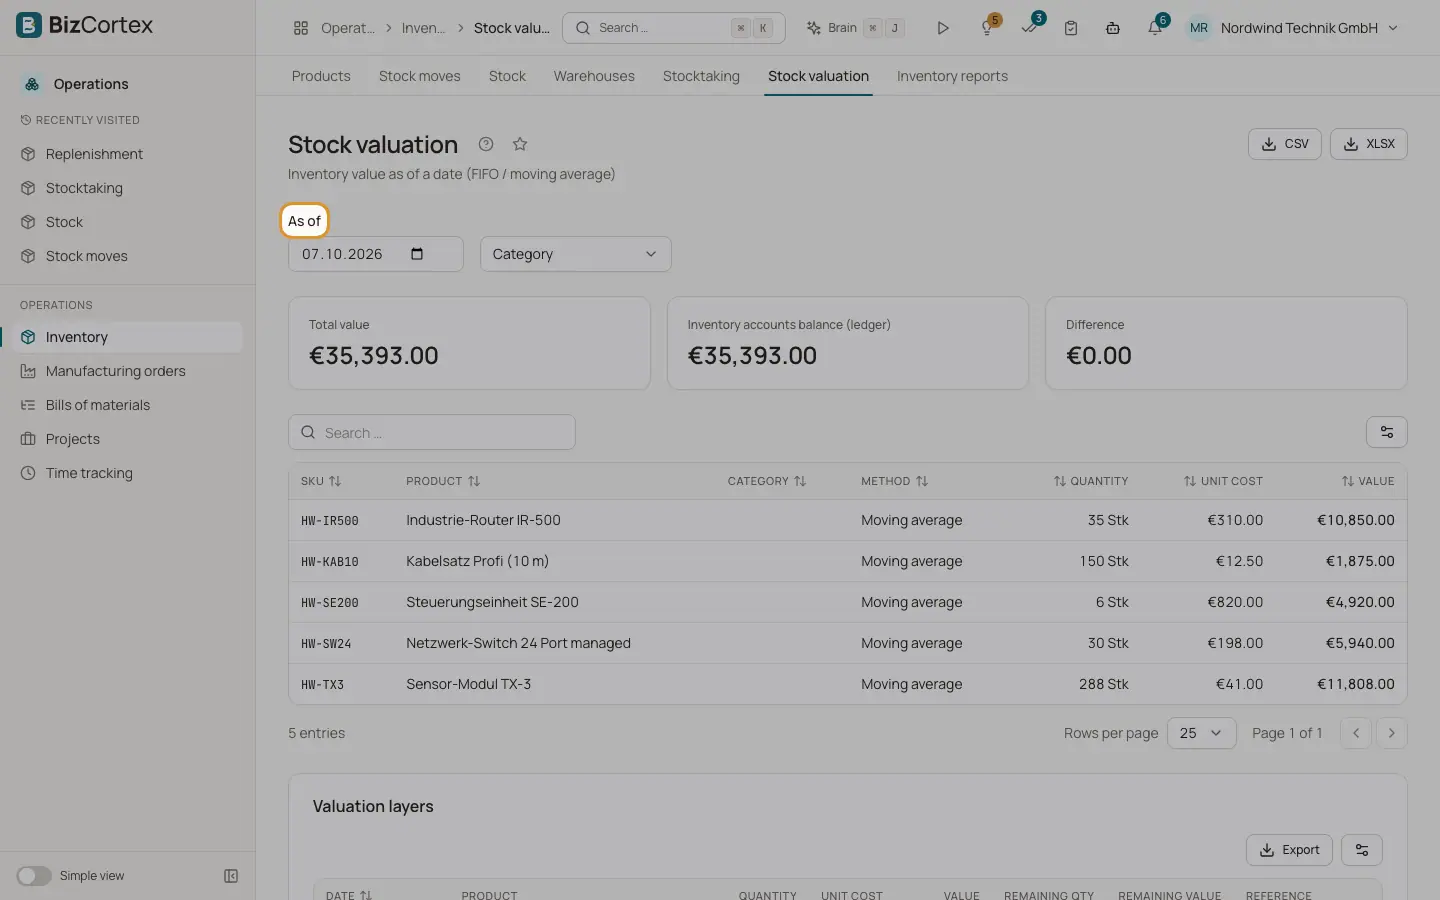Go to next page arrow
The width and height of the screenshot is (1440, 900).
coord(1392,733)
